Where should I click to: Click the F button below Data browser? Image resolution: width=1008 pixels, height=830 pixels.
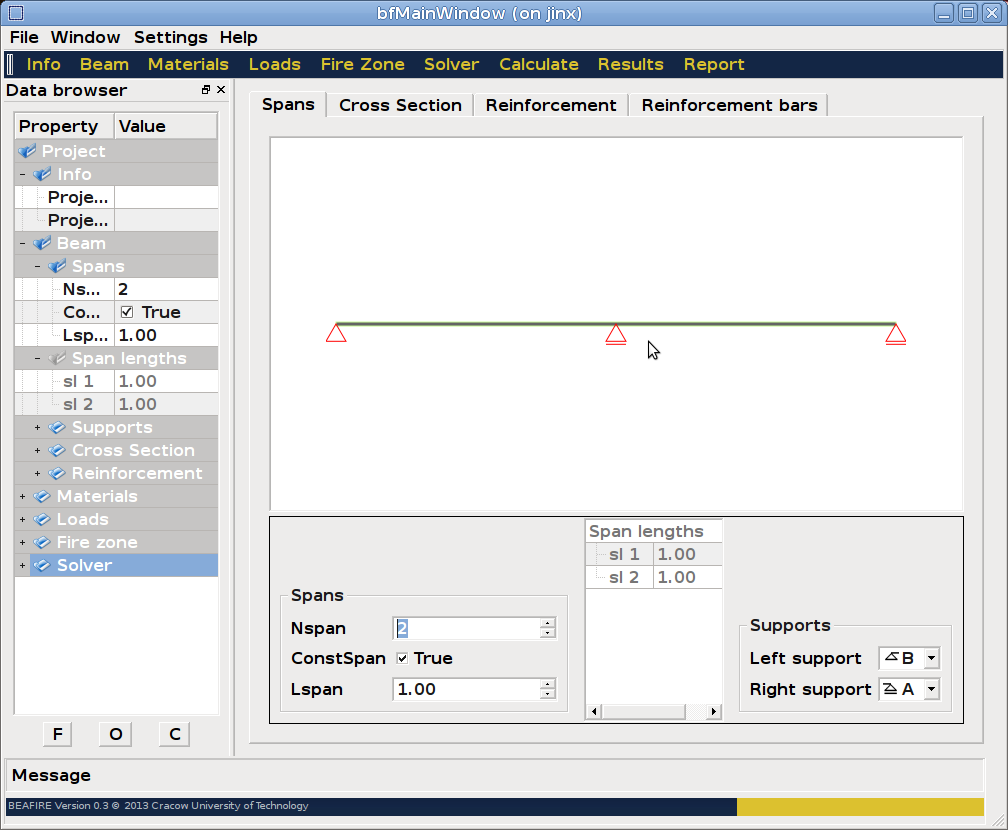tap(57, 734)
